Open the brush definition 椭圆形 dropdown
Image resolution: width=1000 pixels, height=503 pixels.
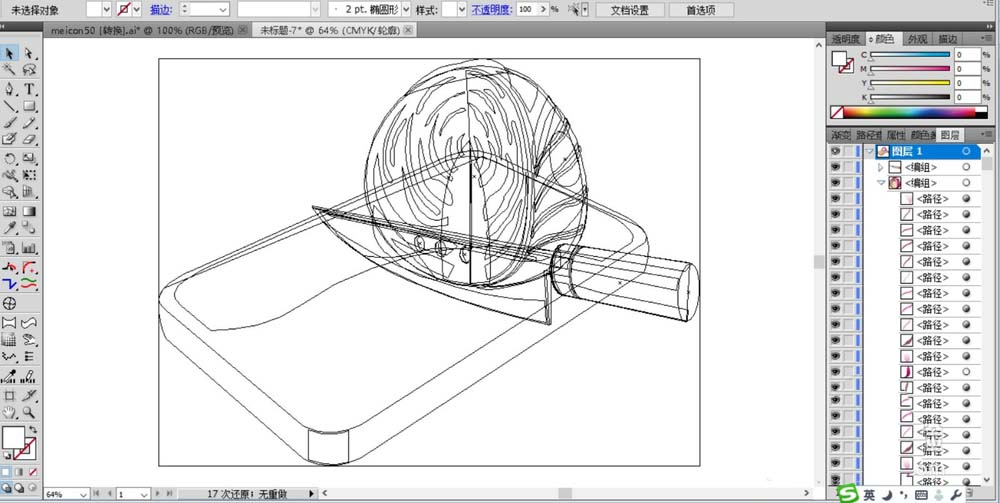click(x=406, y=10)
